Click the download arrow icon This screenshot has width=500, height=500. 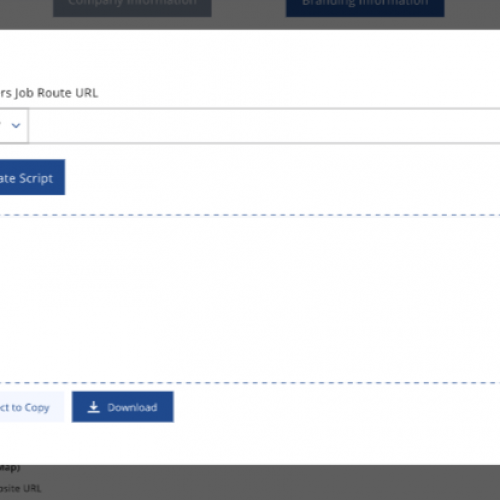click(94, 407)
